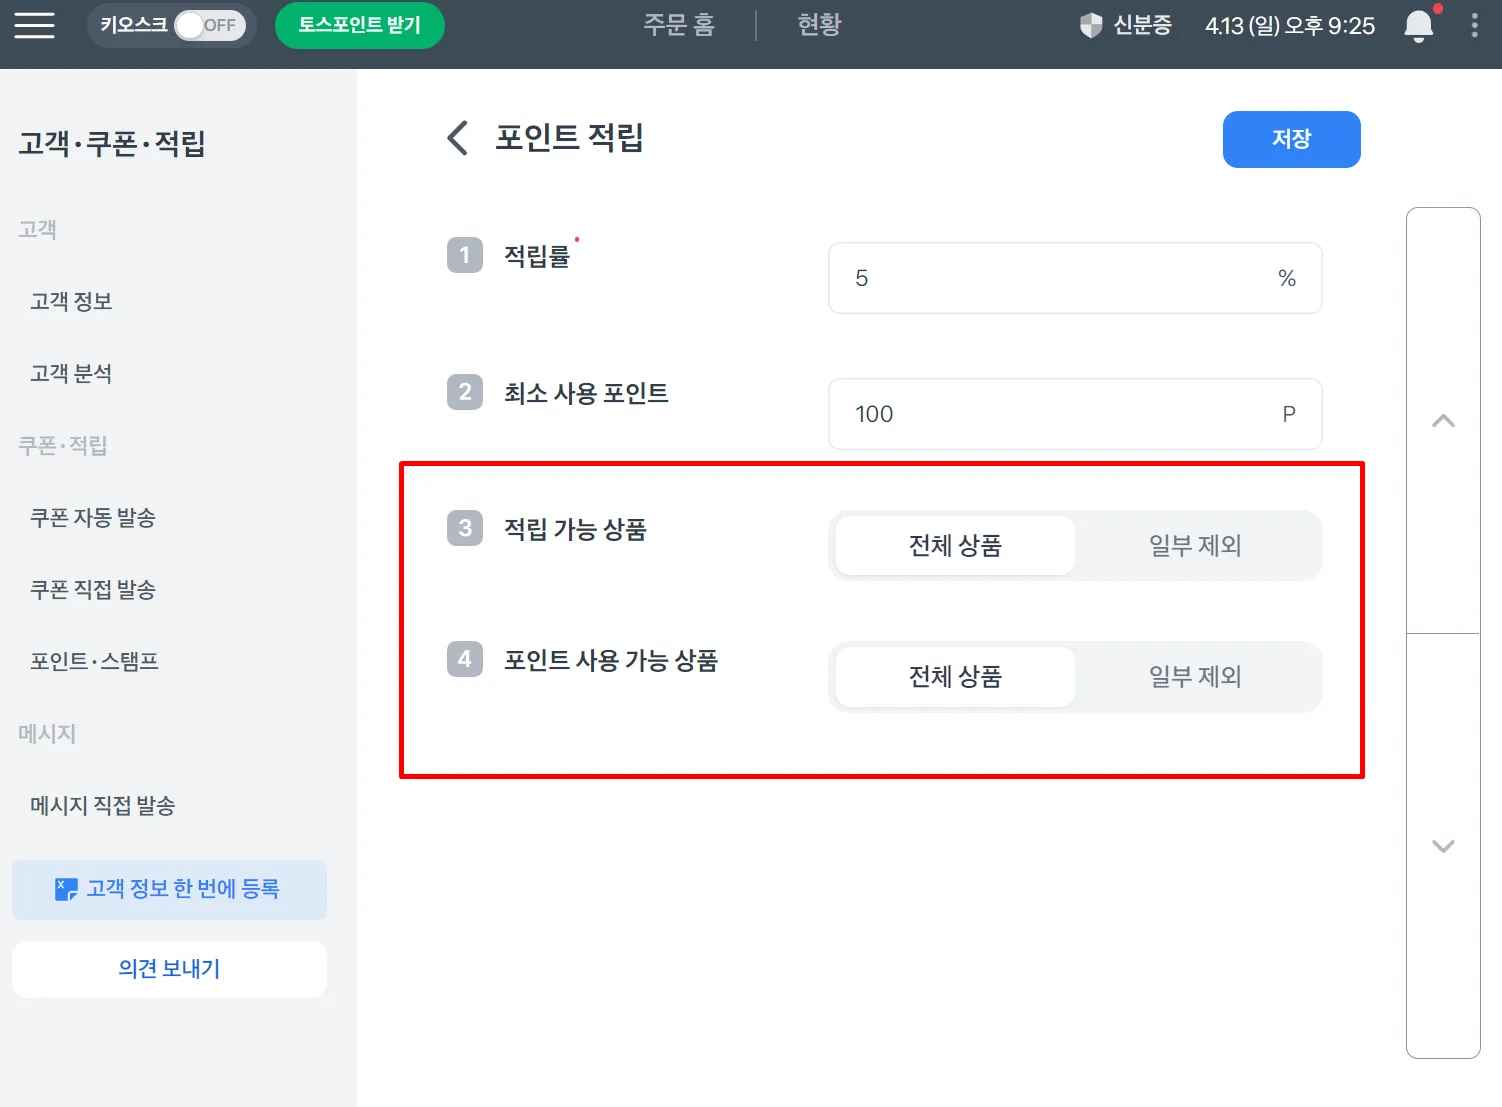Click the 저장 button
1502x1107 pixels.
(x=1291, y=139)
